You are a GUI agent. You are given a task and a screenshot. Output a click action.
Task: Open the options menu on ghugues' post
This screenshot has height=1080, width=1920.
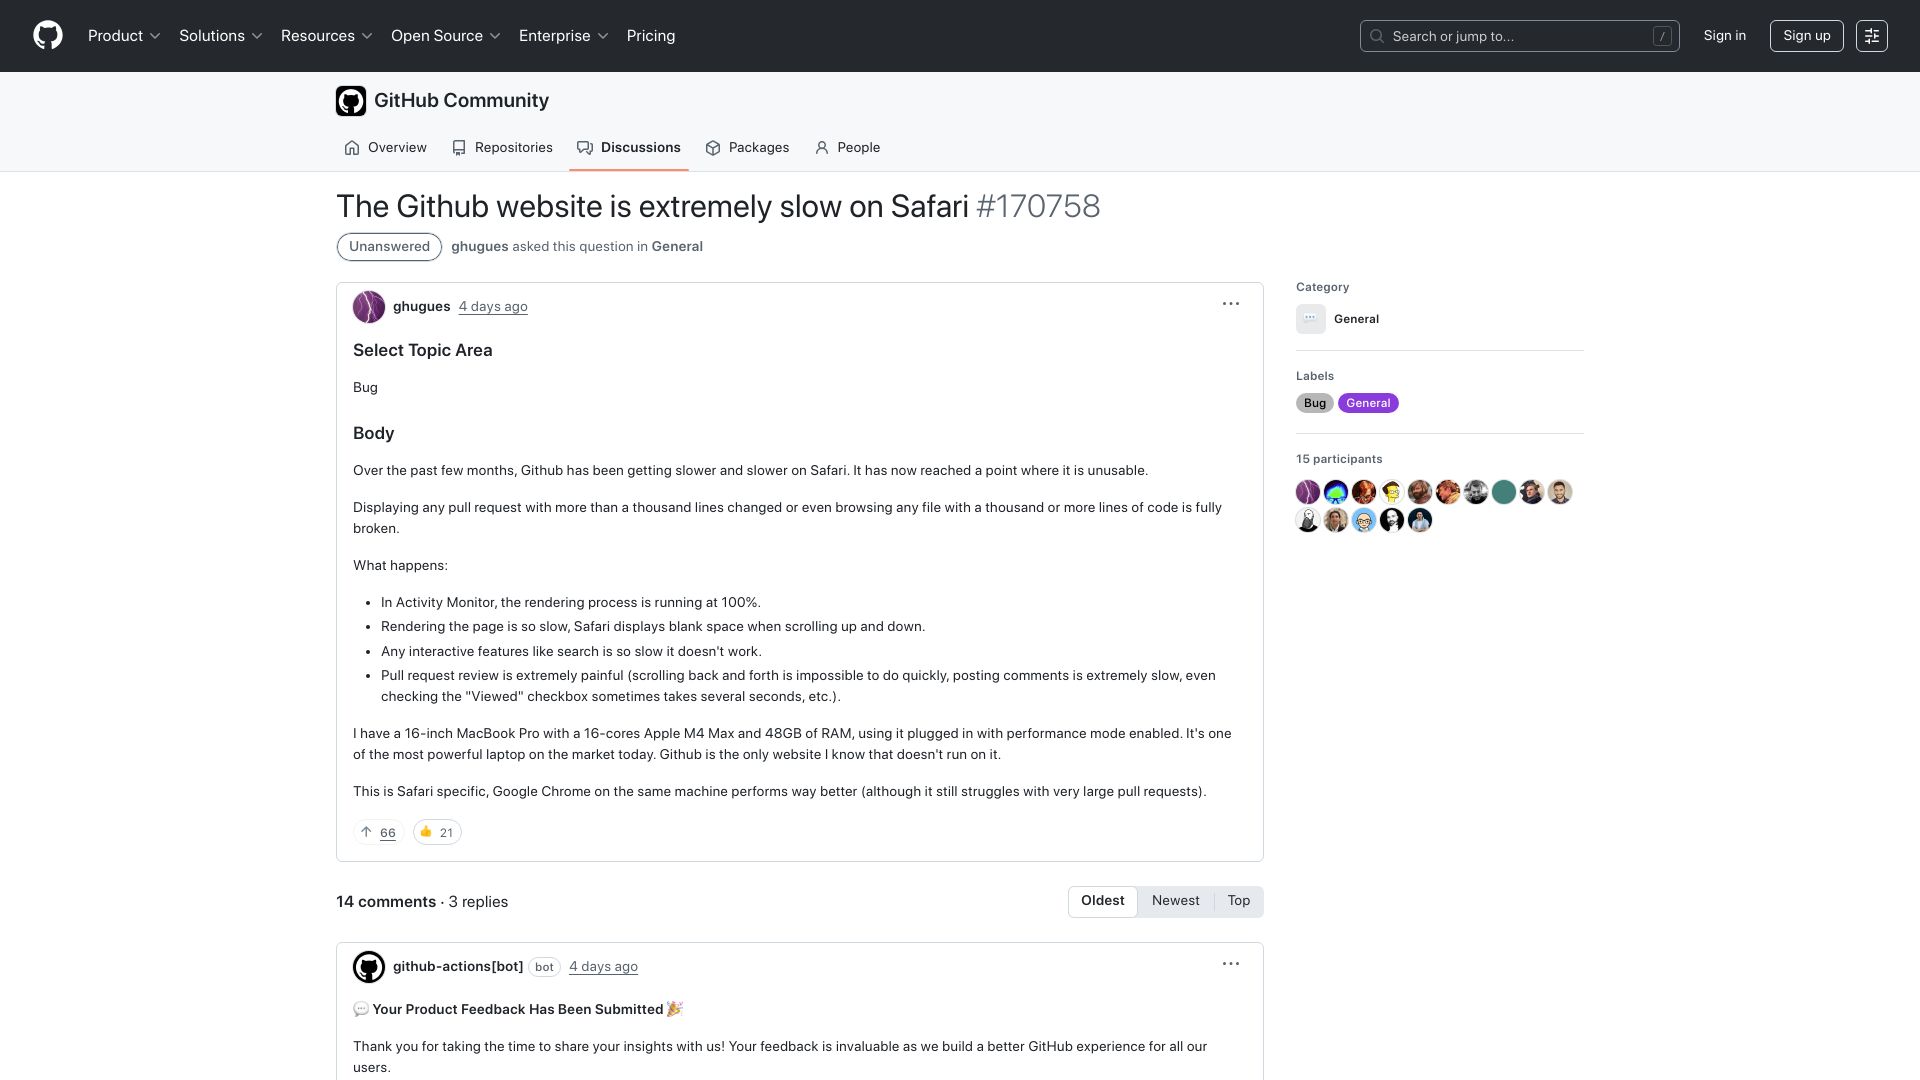point(1231,304)
